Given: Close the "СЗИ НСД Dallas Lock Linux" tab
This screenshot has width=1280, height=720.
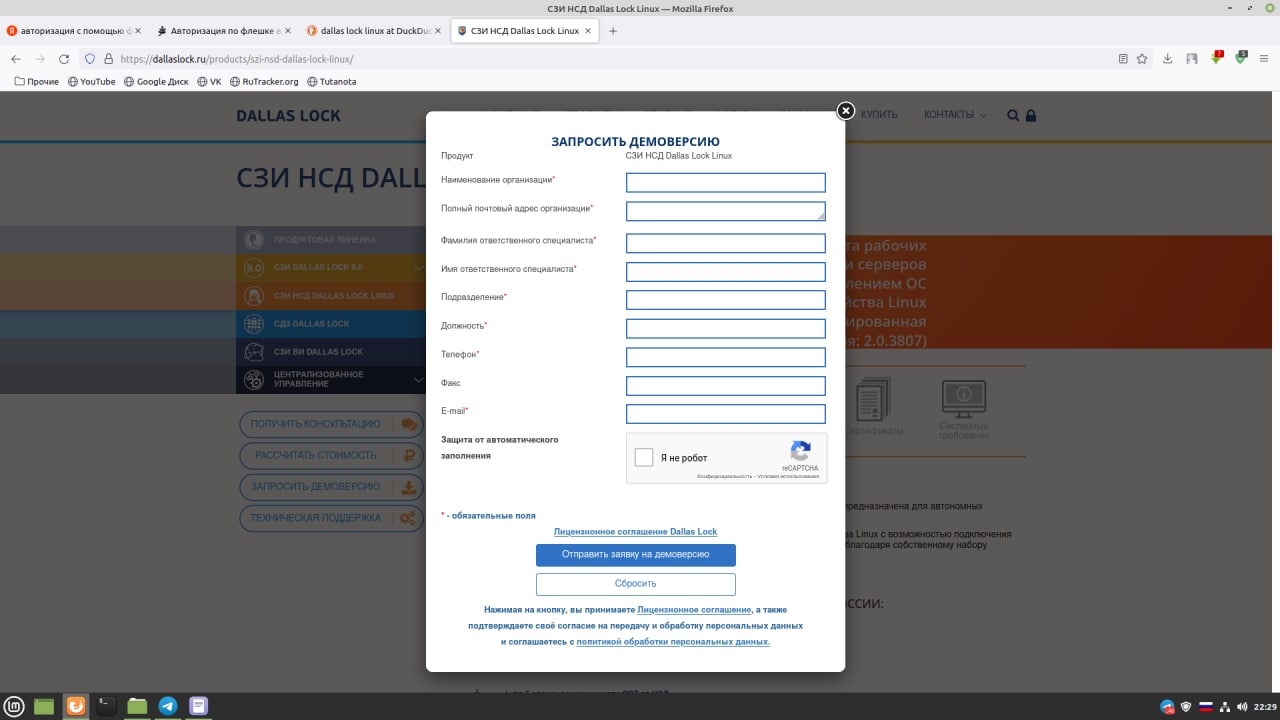Looking at the screenshot, I should 588,31.
